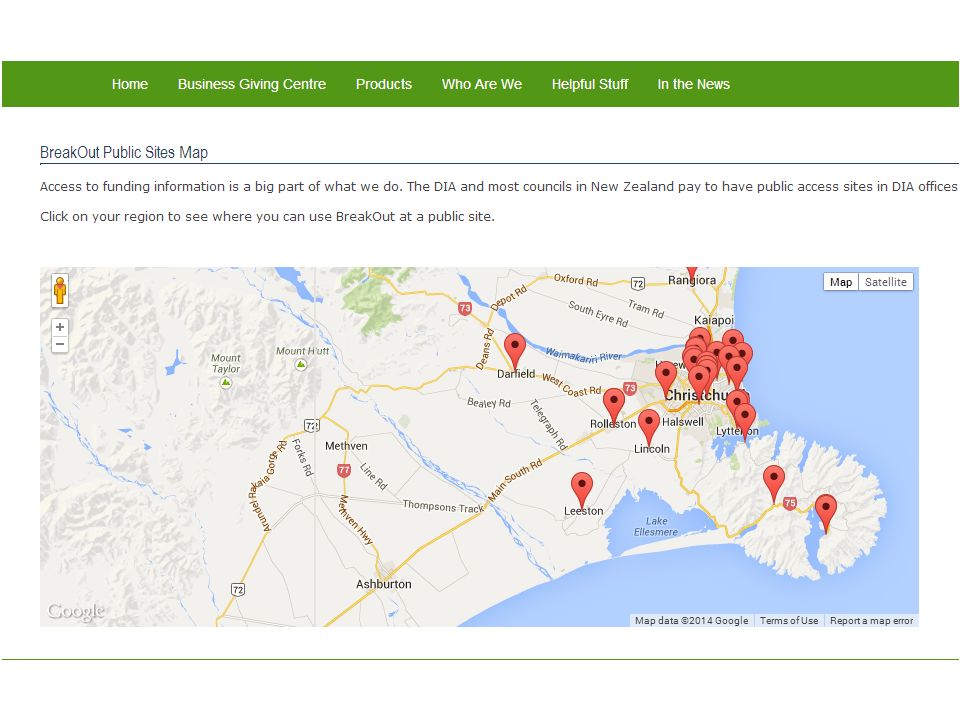960x720 pixels.
Task: Zoom in the map with plus button
Action: point(60,327)
